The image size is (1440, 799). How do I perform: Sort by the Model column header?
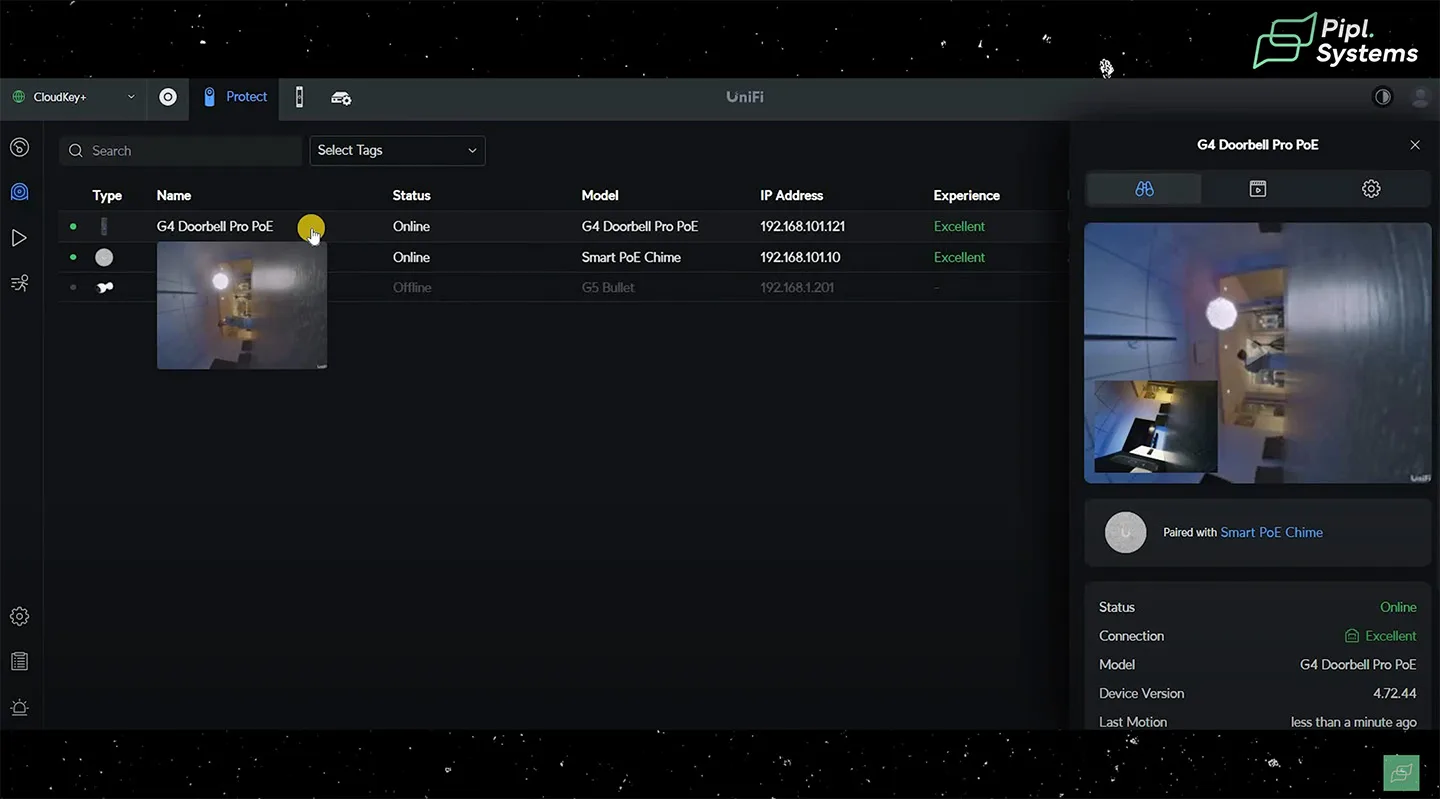pos(600,195)
